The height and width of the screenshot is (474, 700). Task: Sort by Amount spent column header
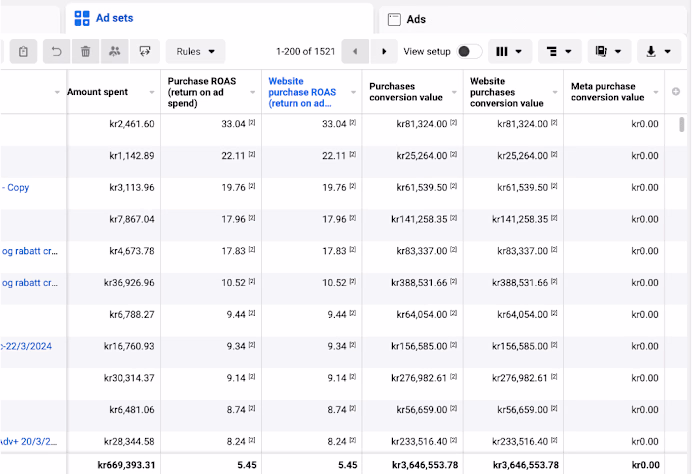coord(98,92)
